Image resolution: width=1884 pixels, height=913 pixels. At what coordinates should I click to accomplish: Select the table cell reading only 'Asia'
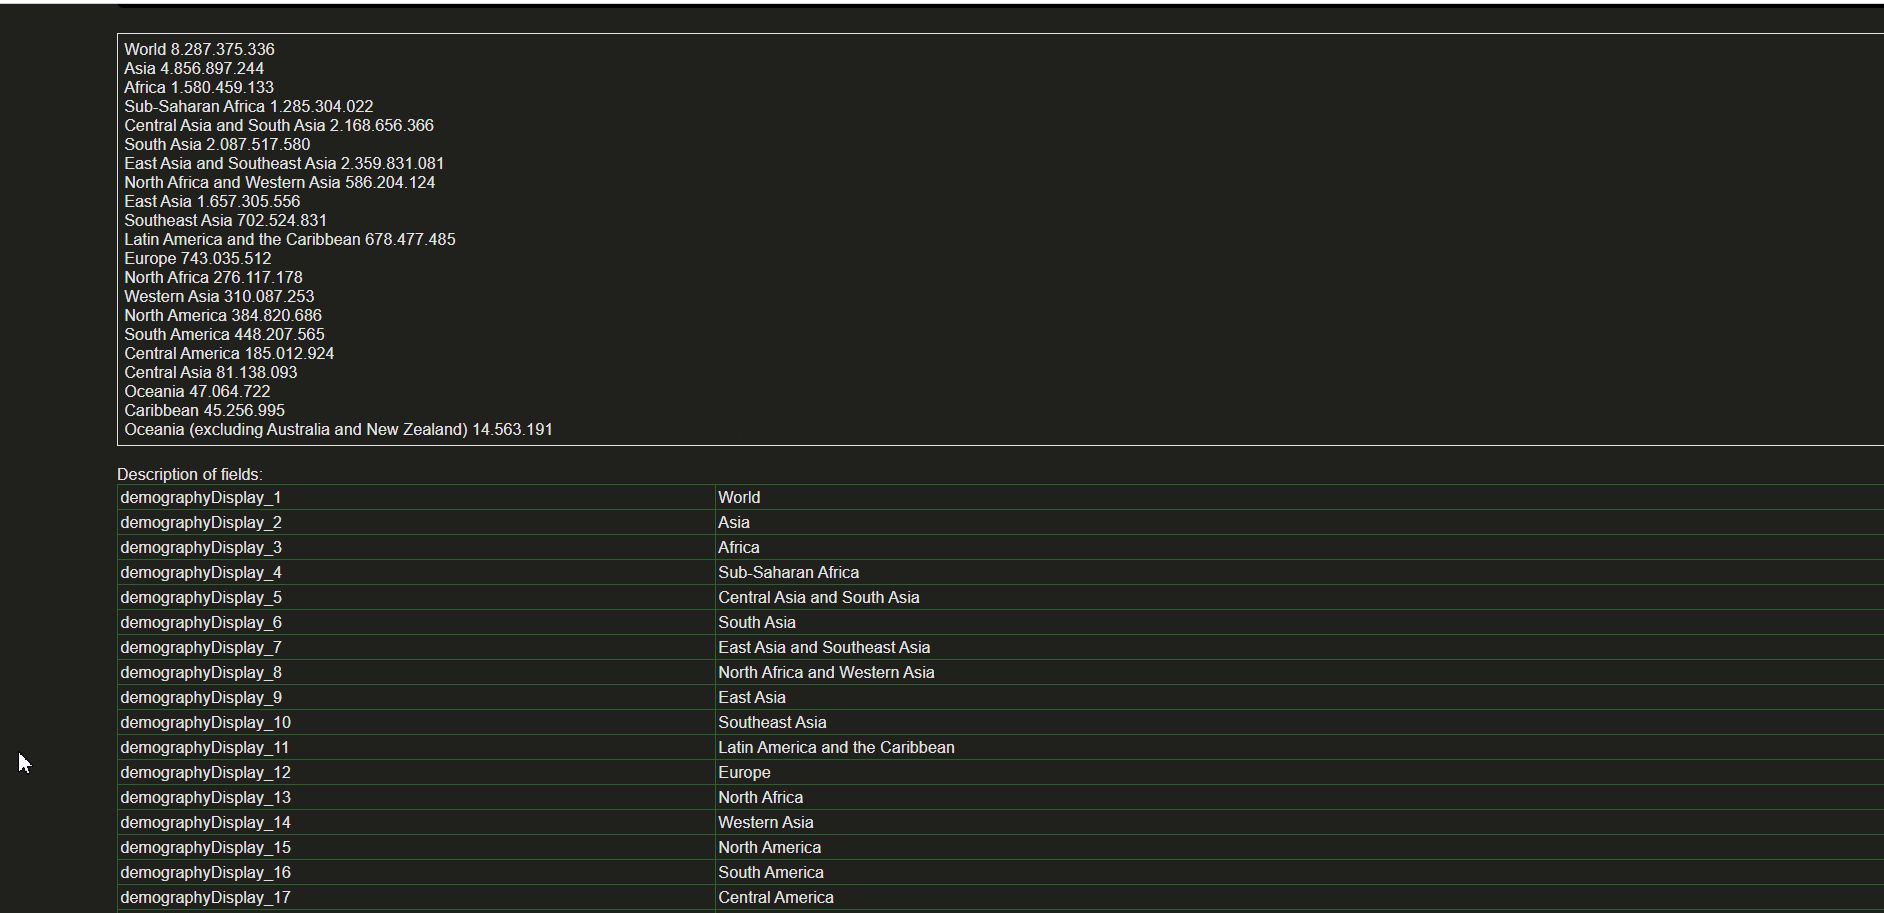1300,522
